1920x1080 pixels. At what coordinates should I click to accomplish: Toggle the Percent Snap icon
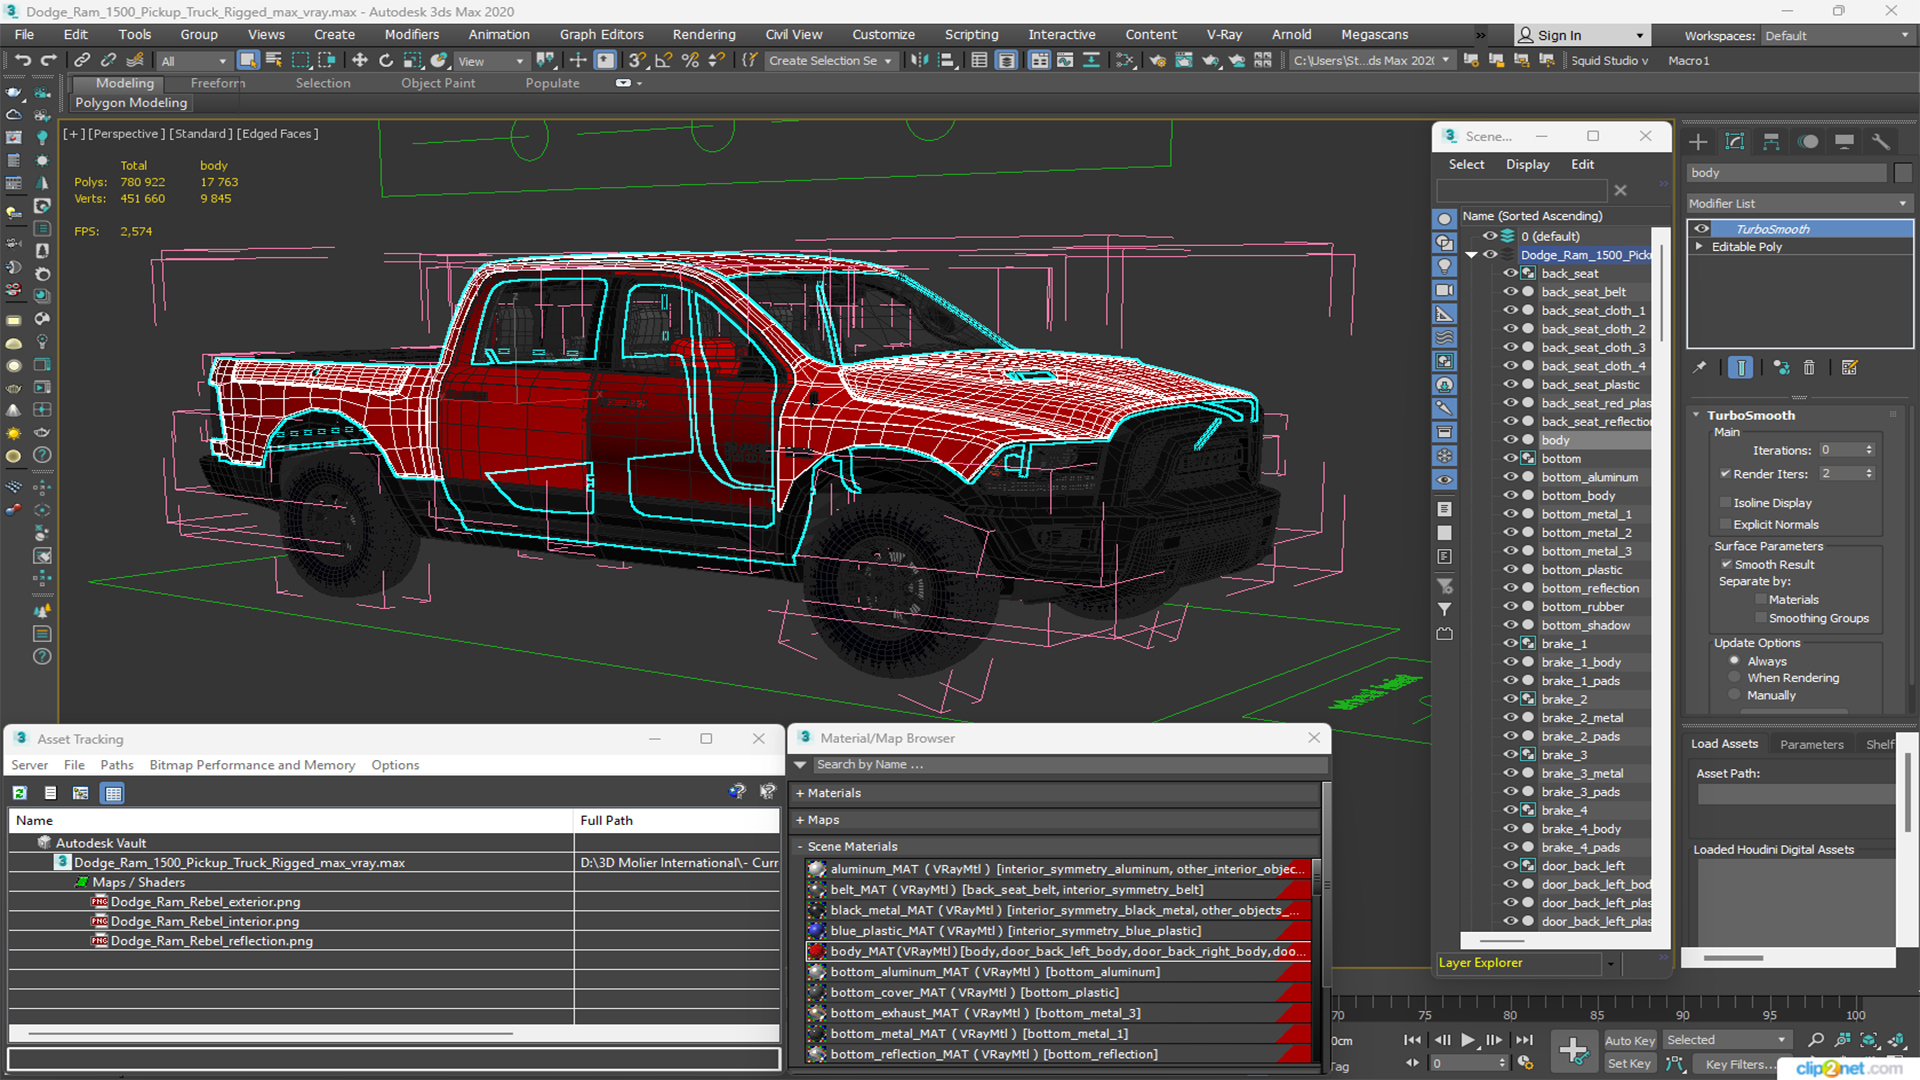pyautogui.click(x=690, y=61)
